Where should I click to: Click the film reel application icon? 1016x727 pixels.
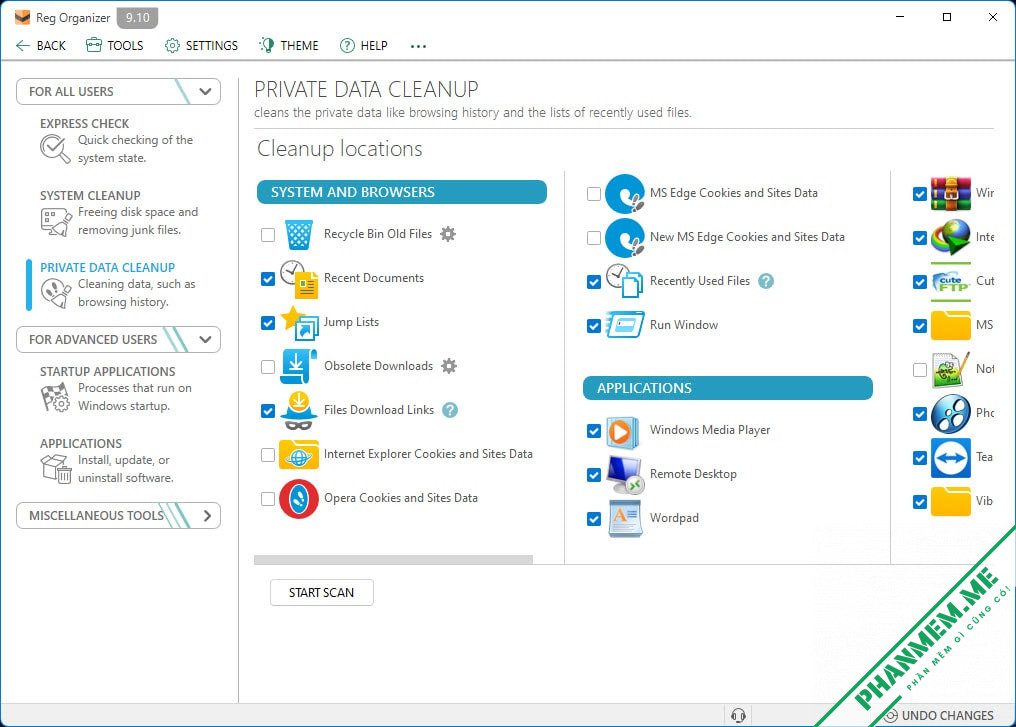tap(951, 414)
